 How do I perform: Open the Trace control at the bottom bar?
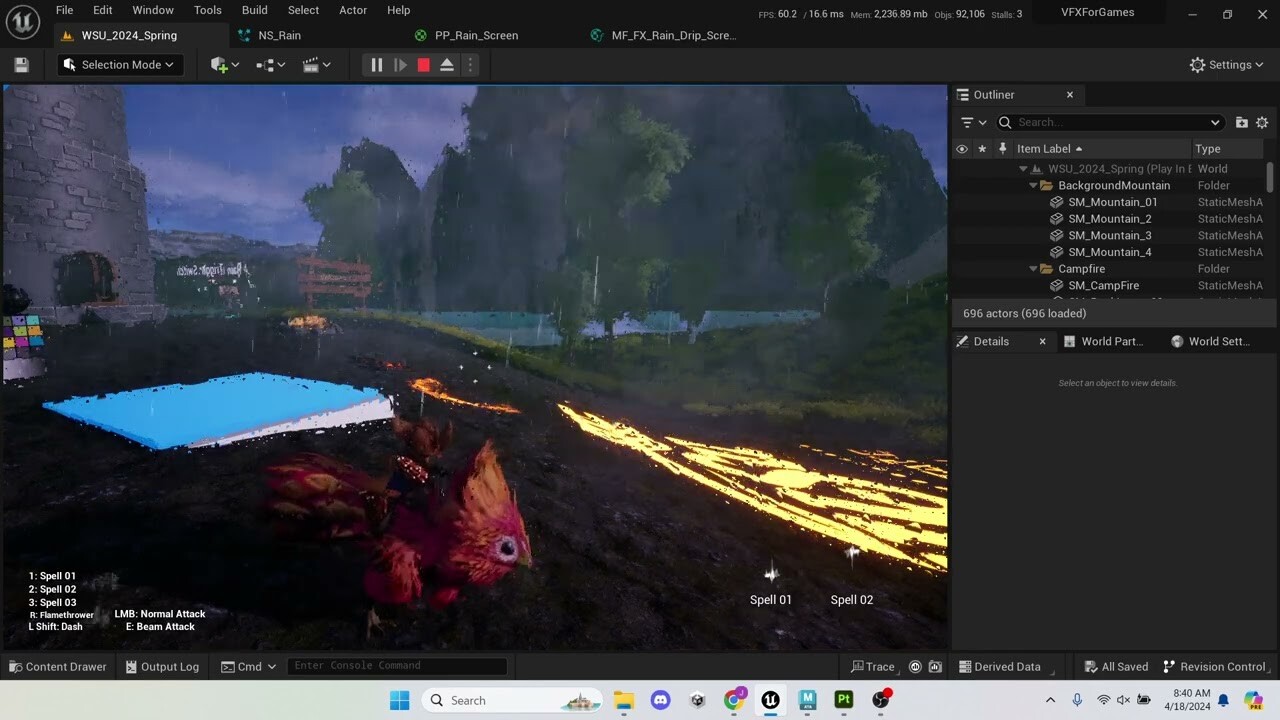pyautogui.click(x=873, y=666)
